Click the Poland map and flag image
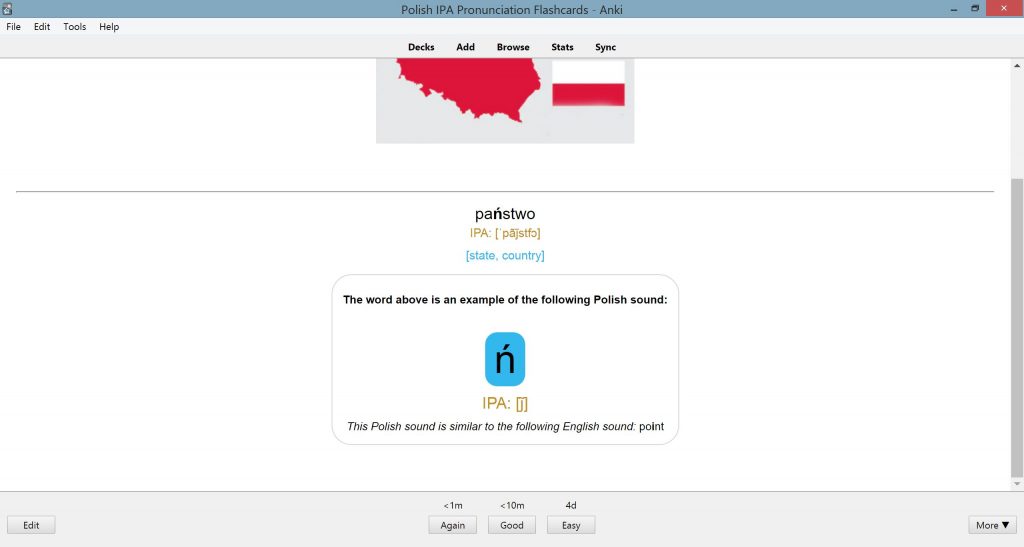The width and height of the screenshot is (1024, 547). [505, 101]
